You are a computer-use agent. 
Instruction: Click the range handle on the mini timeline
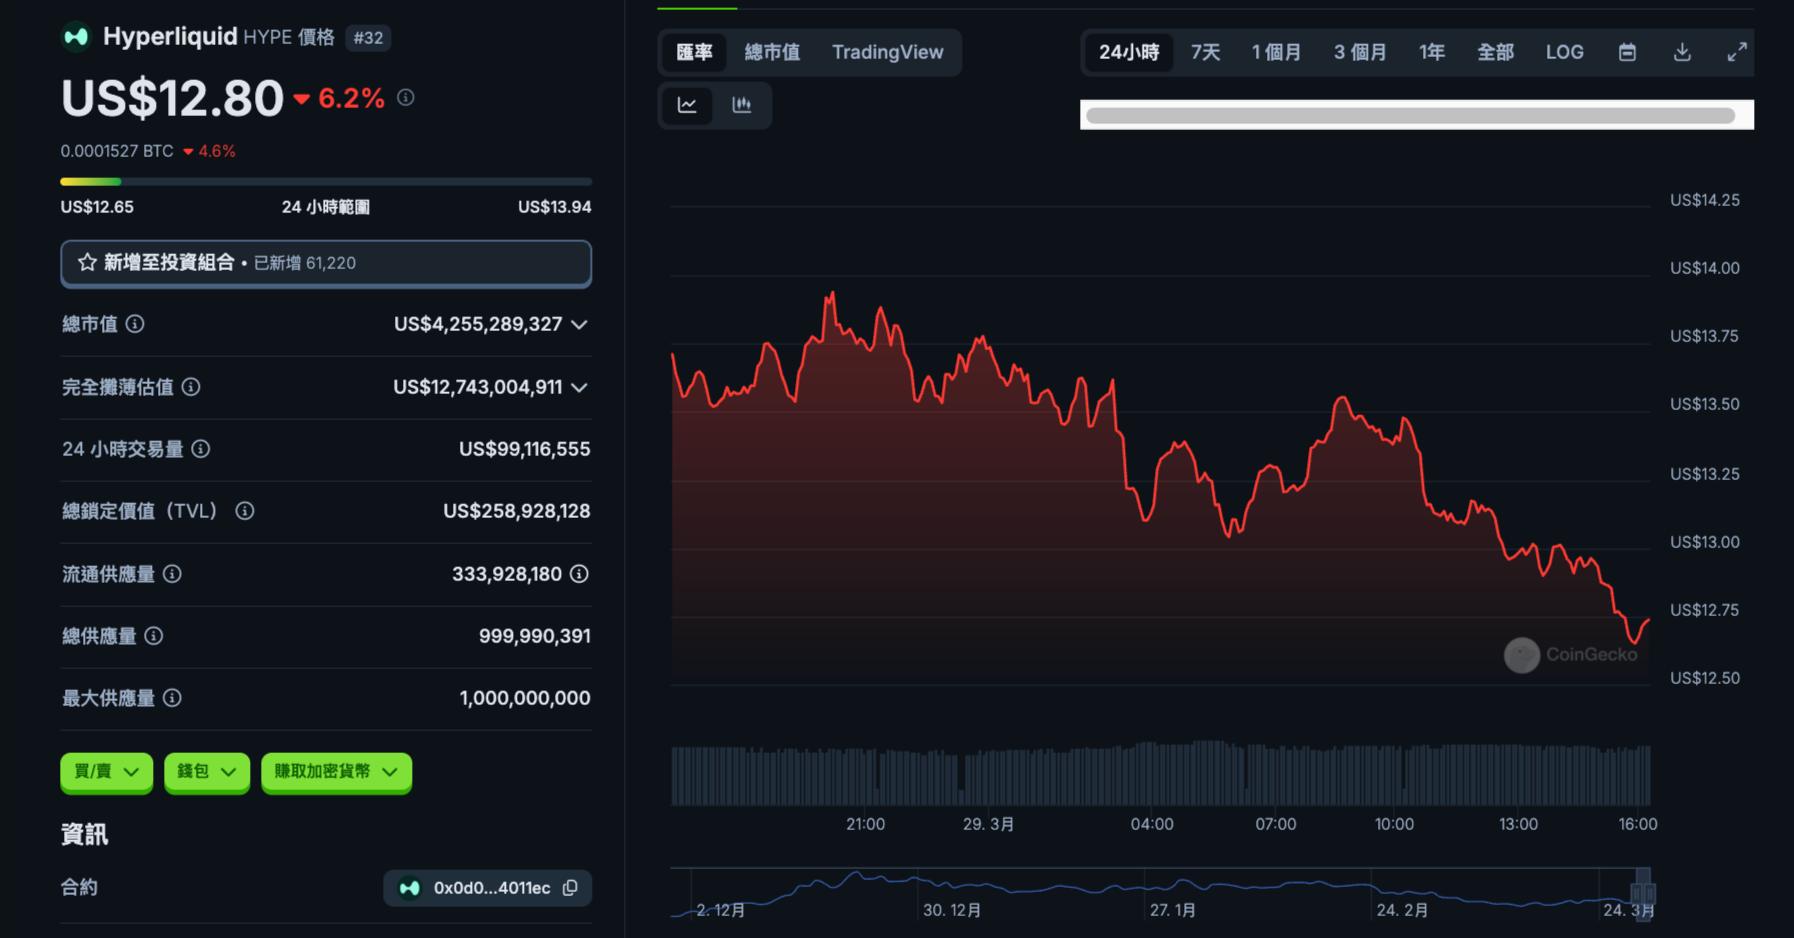[x=1643, y=891]
